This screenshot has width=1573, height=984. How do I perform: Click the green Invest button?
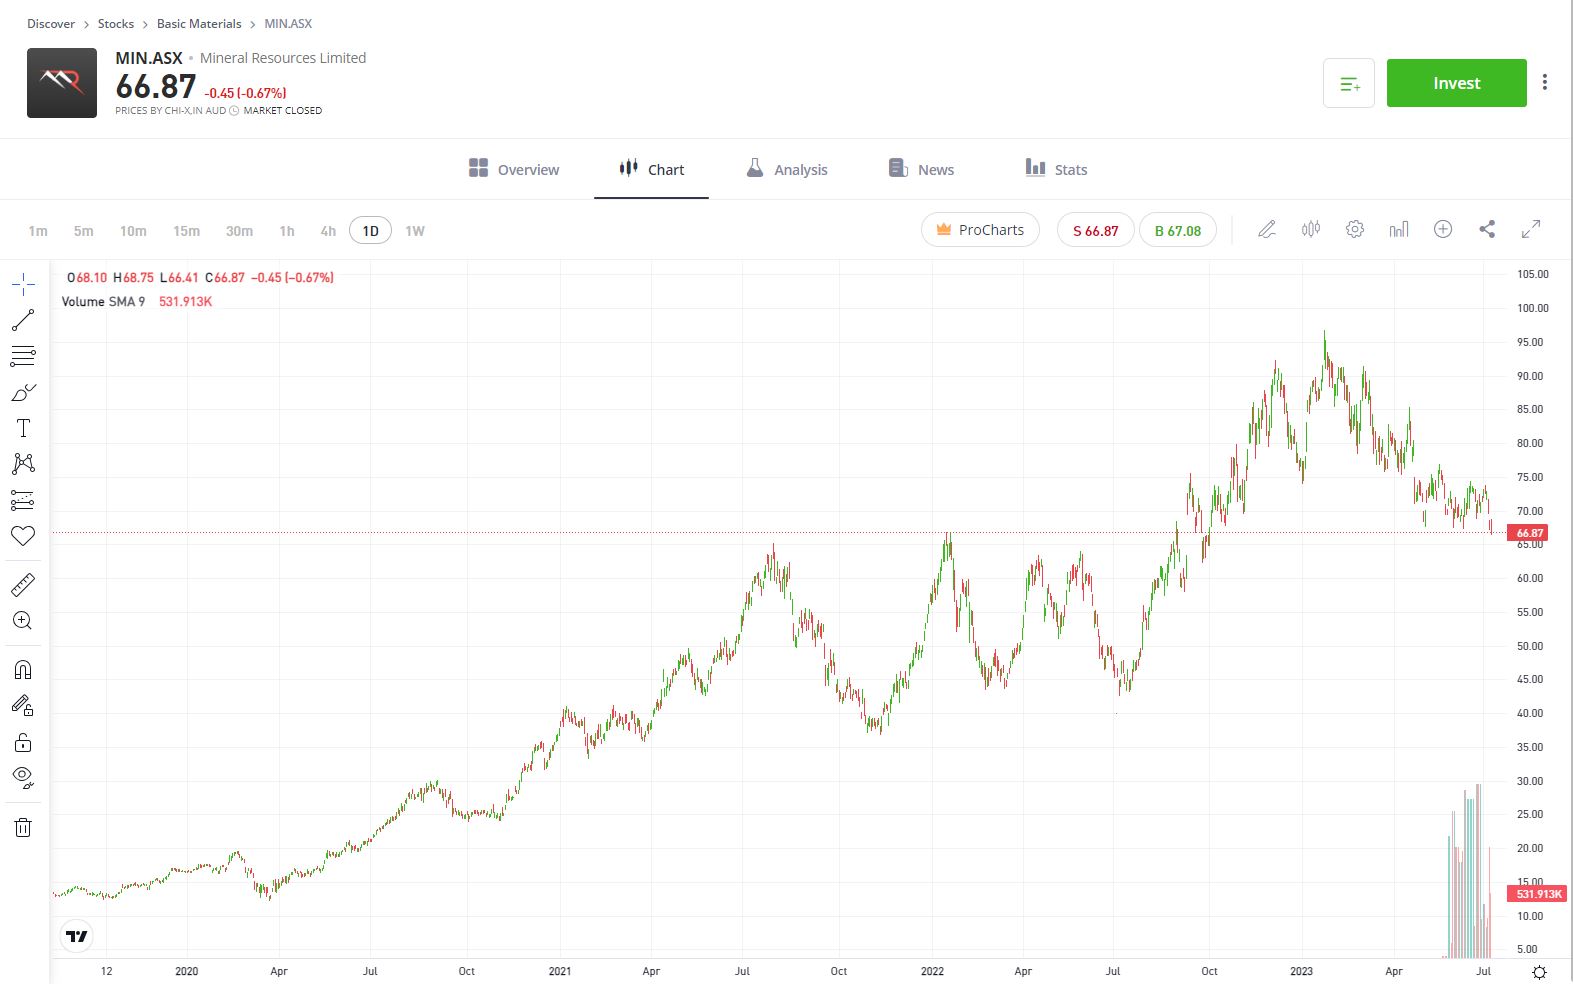[x=1456, y=83]
